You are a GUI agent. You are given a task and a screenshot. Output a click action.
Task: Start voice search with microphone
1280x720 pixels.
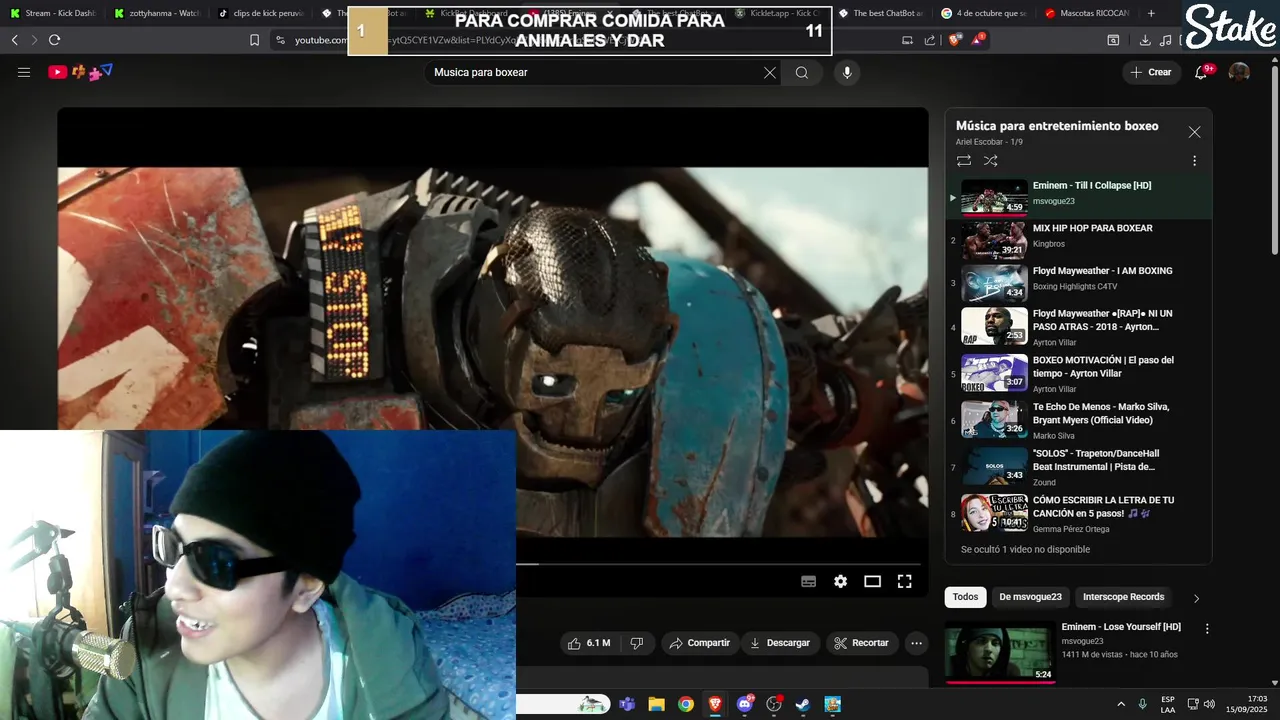[x=847, y=72]
